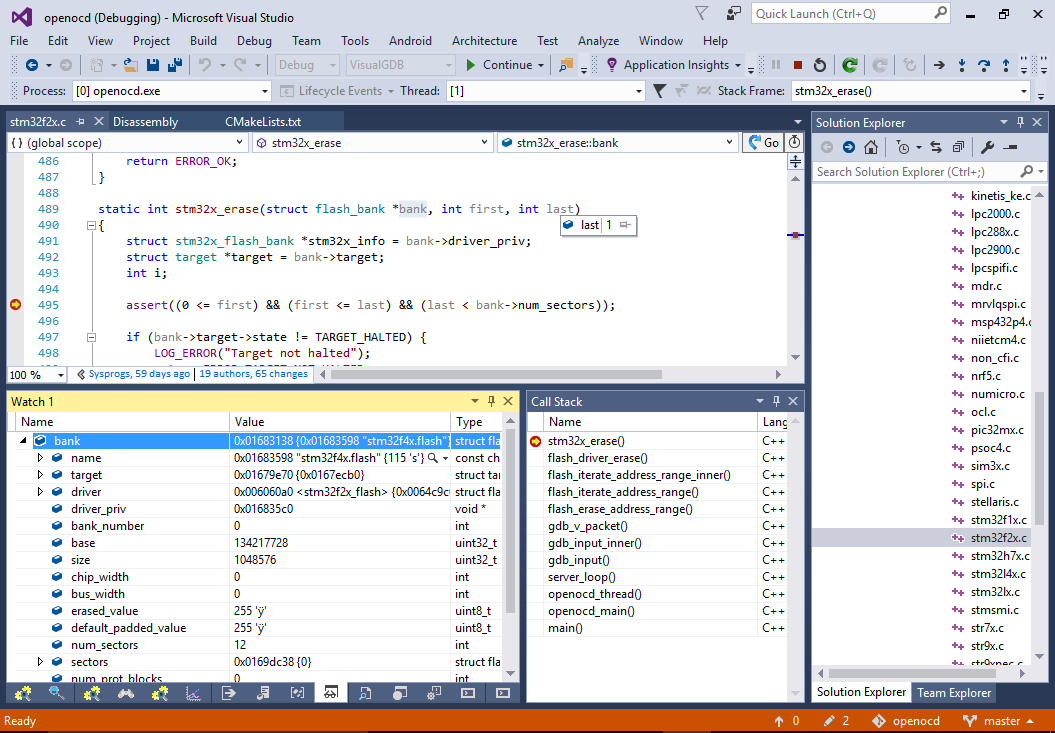Click the Step Into icon
The height and width of the screenshot is (733, 1055).
coord(961,65)
